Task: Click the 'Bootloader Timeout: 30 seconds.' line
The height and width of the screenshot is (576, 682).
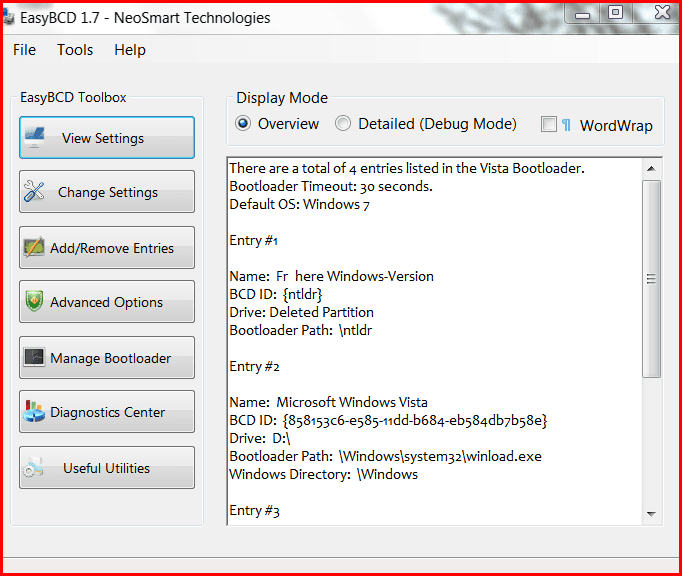Action: point(331,187)
